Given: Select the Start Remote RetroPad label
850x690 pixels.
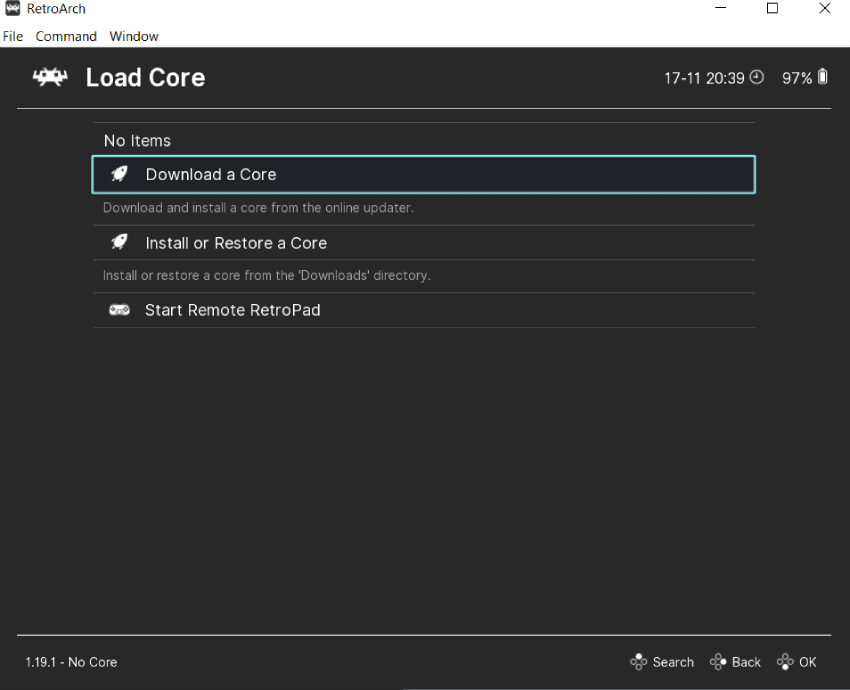Looking at the screenshot, I should [233, 310].
